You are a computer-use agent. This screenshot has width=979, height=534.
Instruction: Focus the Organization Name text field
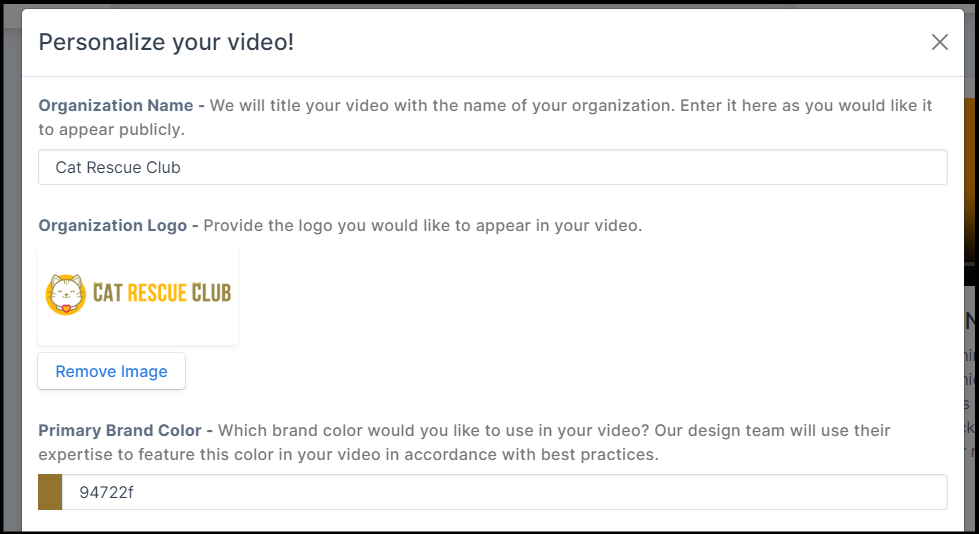tap(492, 167)
